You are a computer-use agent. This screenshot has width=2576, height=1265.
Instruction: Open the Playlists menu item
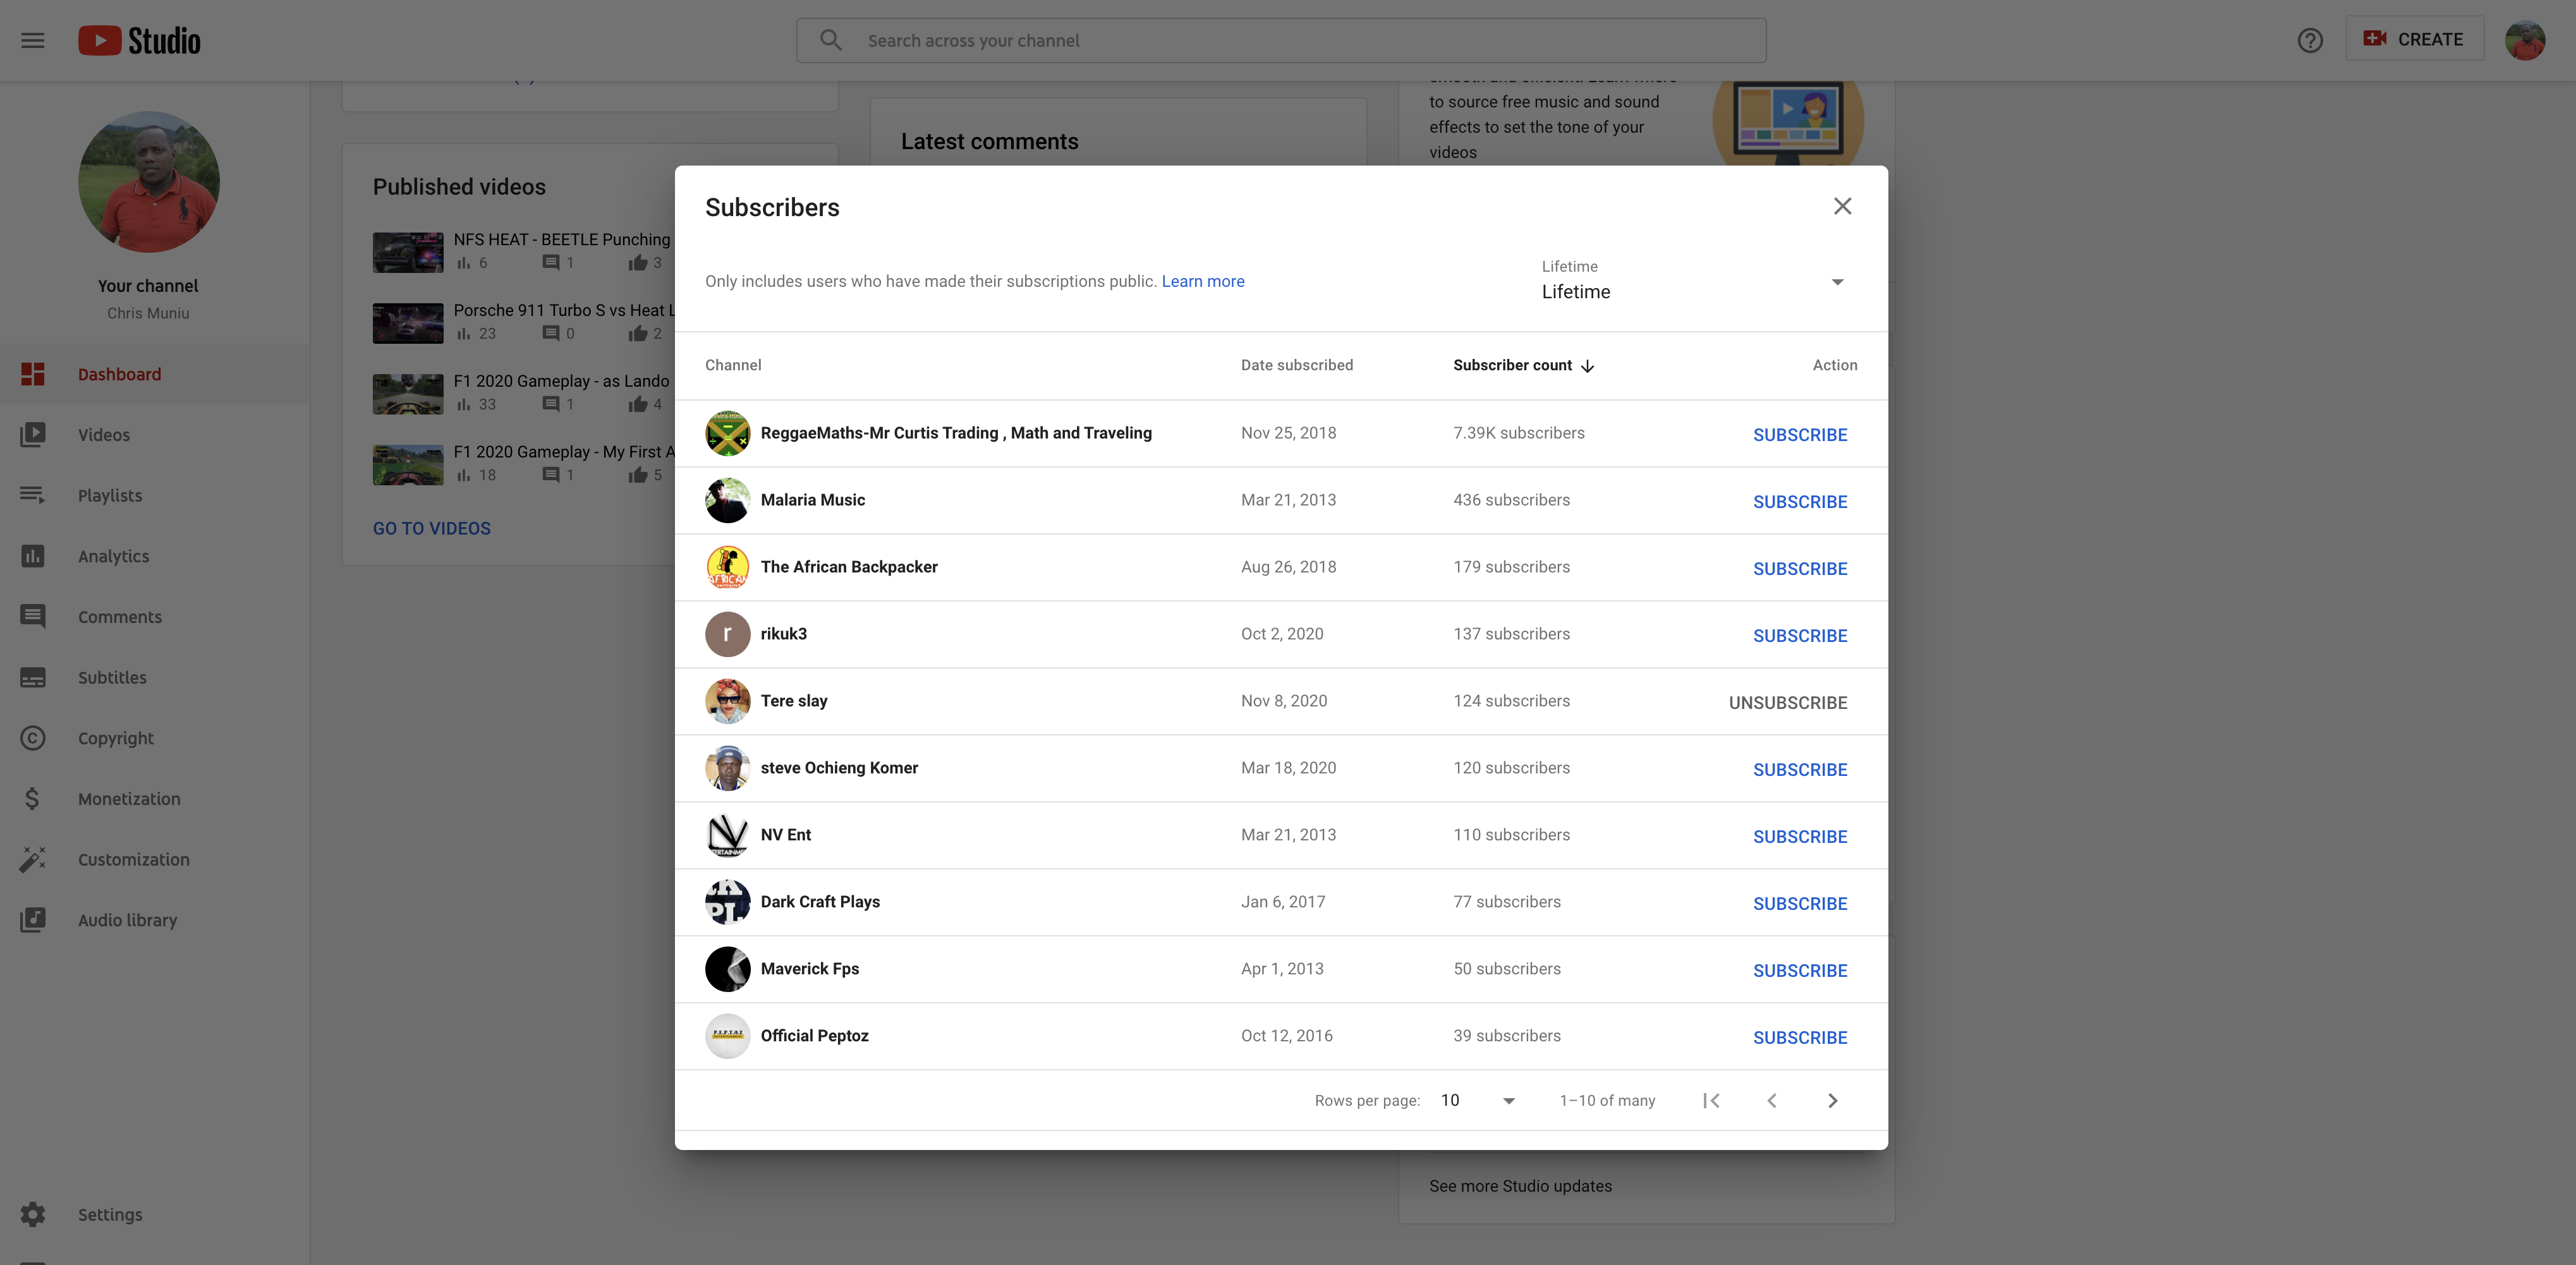point(154,495)
